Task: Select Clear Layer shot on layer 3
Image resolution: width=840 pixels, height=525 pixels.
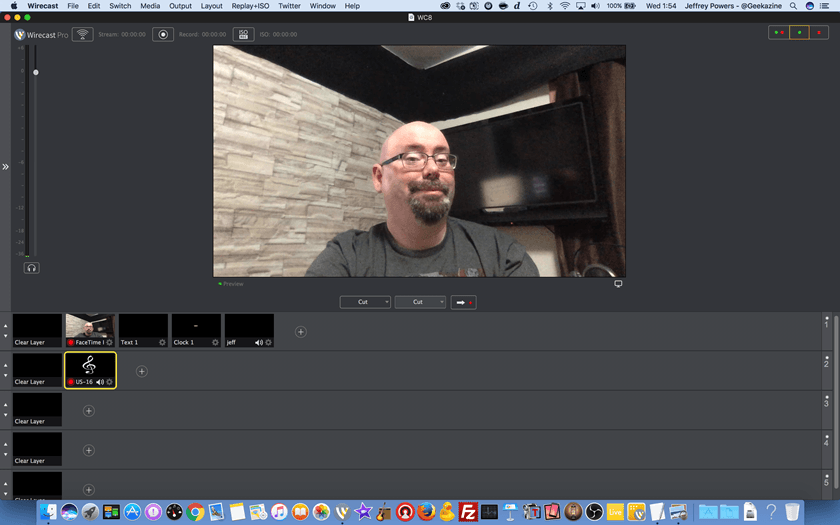Action: click(37, 409)
